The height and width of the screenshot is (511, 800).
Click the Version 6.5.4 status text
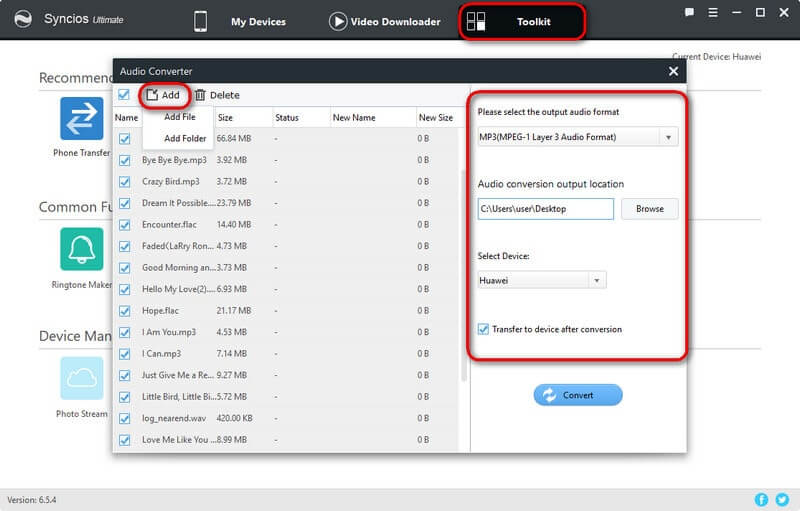(32, 500)
